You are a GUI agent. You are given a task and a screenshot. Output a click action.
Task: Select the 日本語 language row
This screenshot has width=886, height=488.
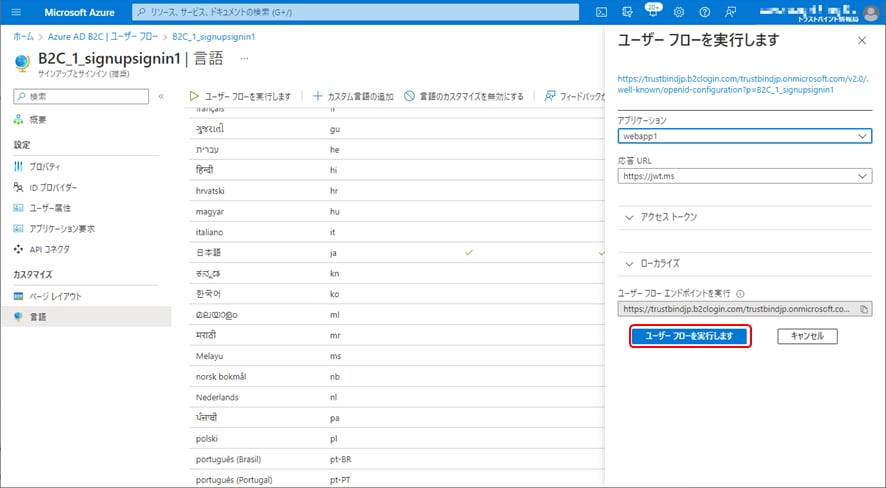point(397,252)
